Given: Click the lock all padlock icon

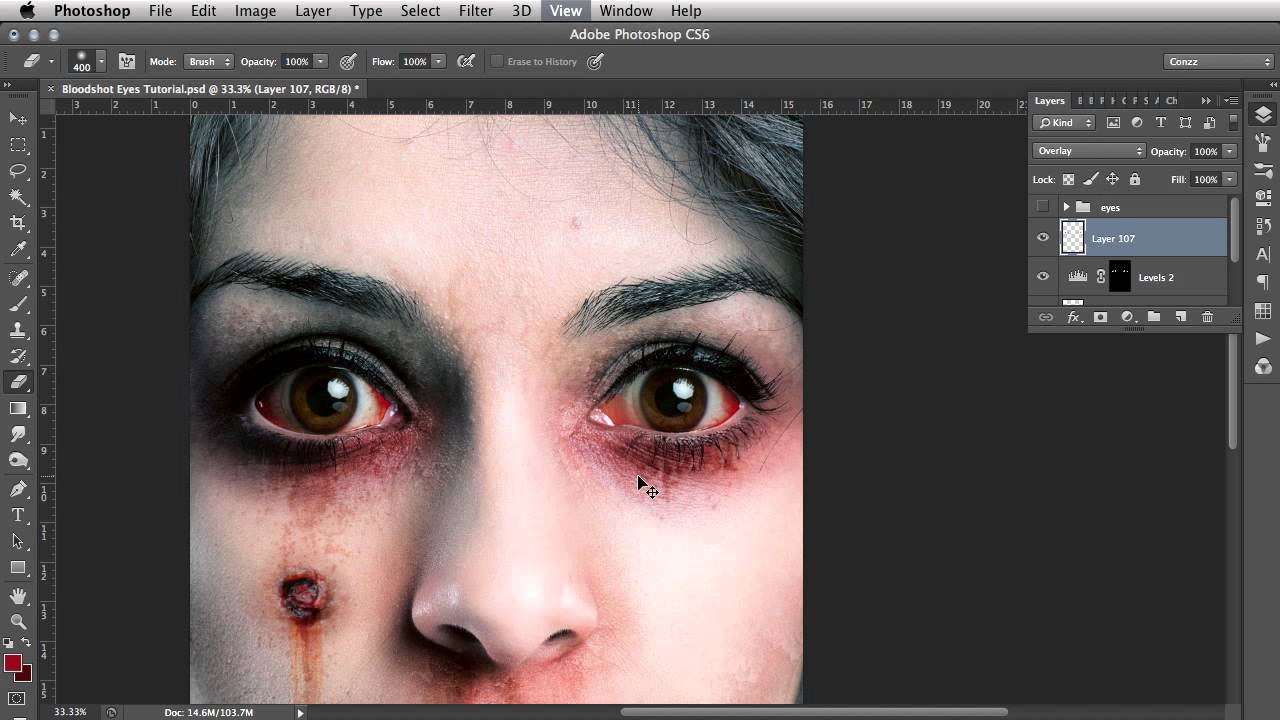Looking at the screenshot, I should point(1134,179).
